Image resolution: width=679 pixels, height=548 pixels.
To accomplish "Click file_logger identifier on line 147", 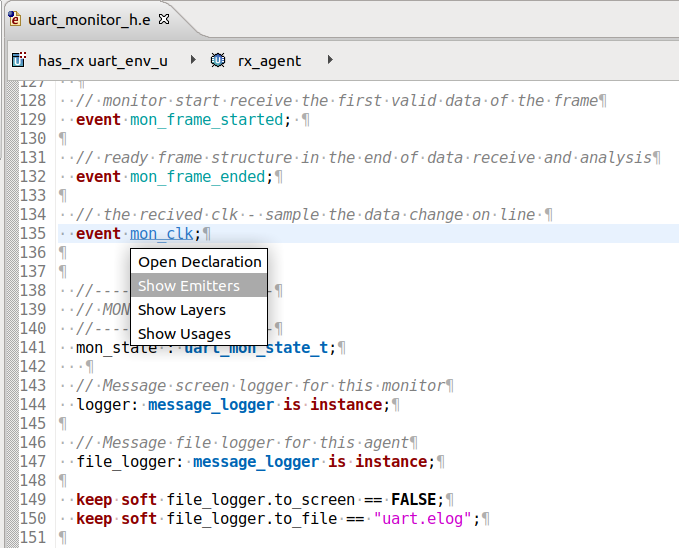I will click(126, 462).
